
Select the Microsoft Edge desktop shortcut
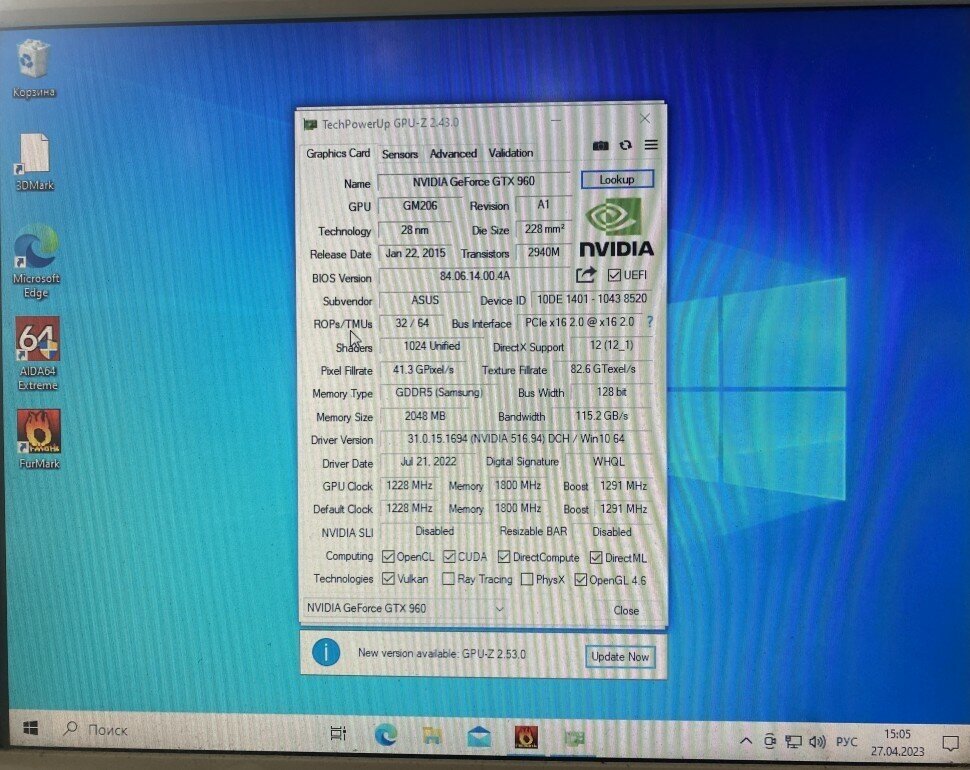36,262
